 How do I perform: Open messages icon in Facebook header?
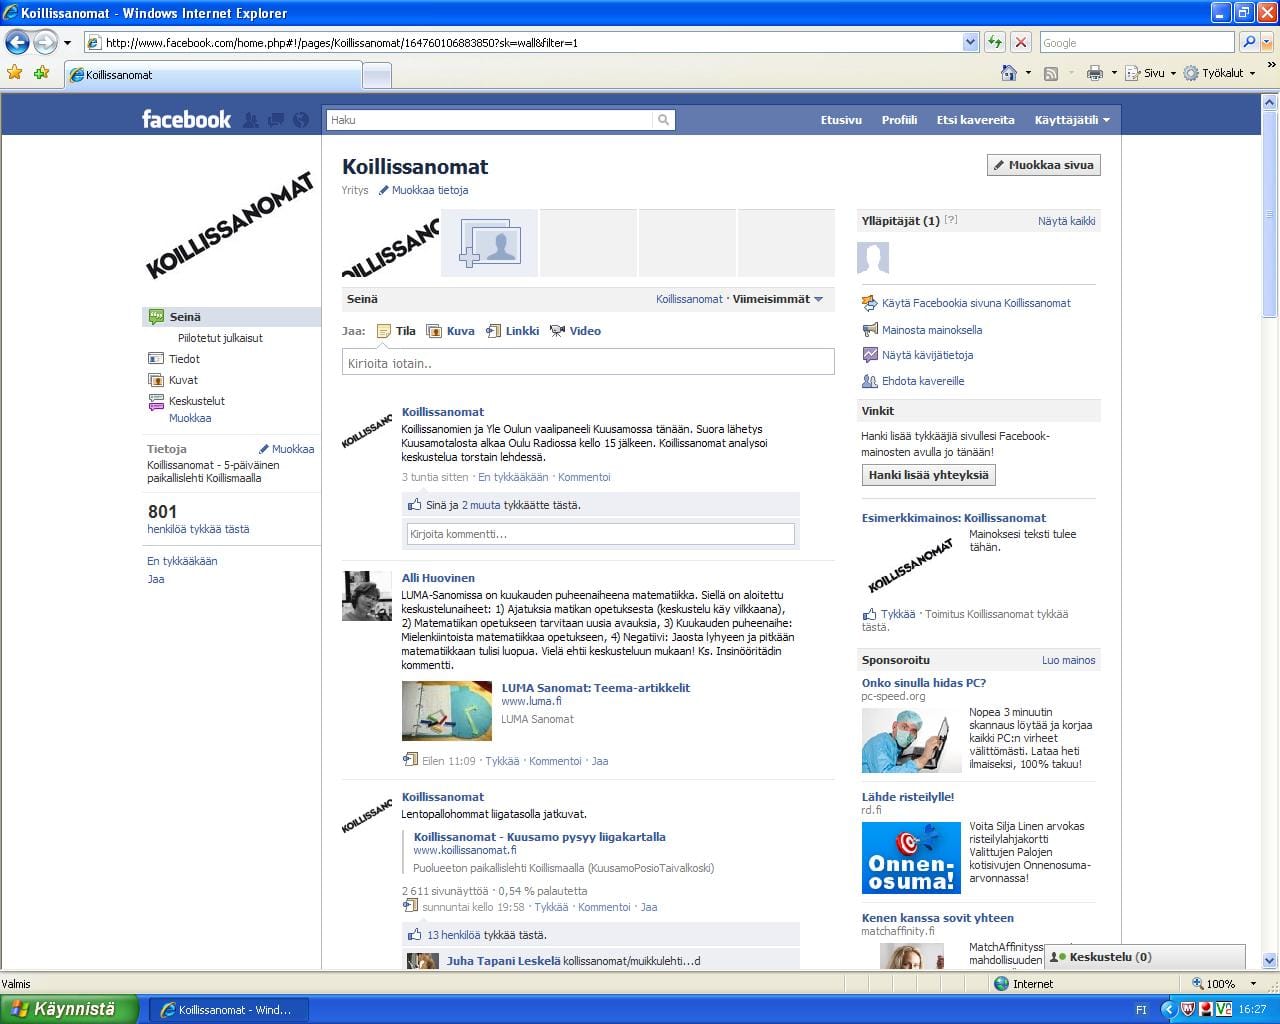[276, 120]
